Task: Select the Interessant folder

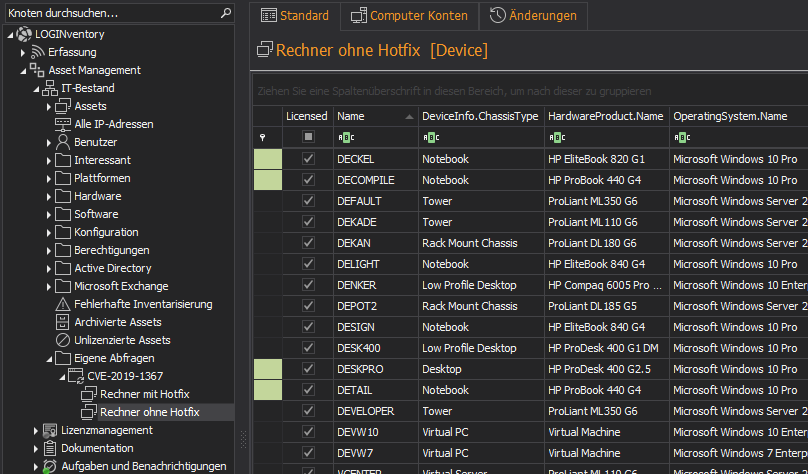Action: (102, 160)
